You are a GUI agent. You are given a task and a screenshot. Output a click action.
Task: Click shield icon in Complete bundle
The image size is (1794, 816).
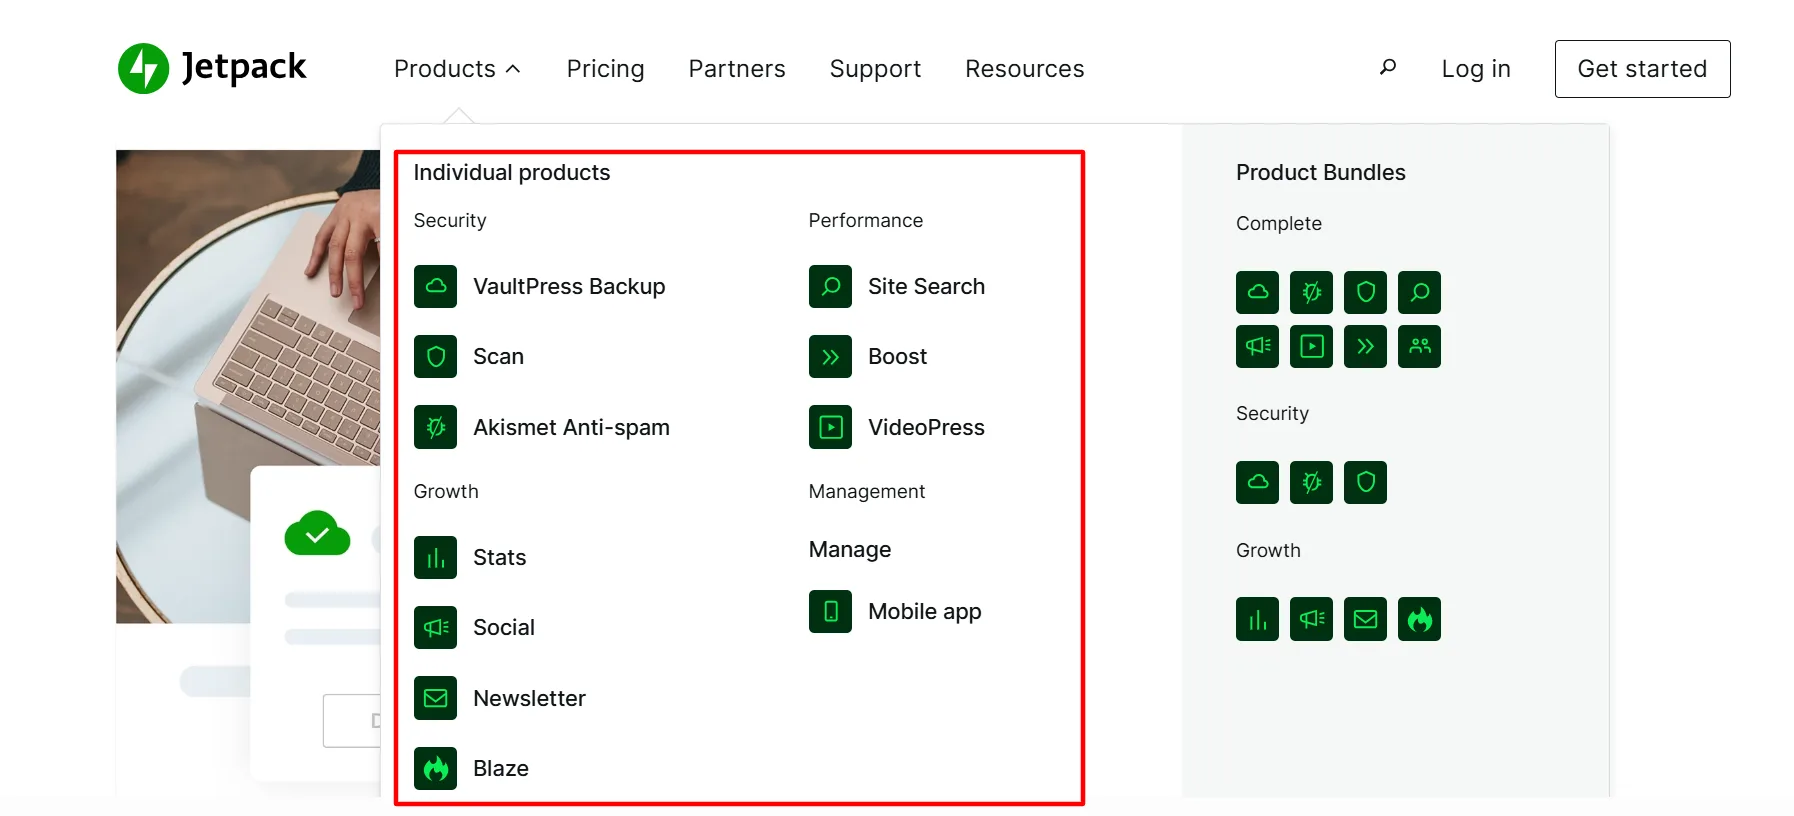point(1366,292)
